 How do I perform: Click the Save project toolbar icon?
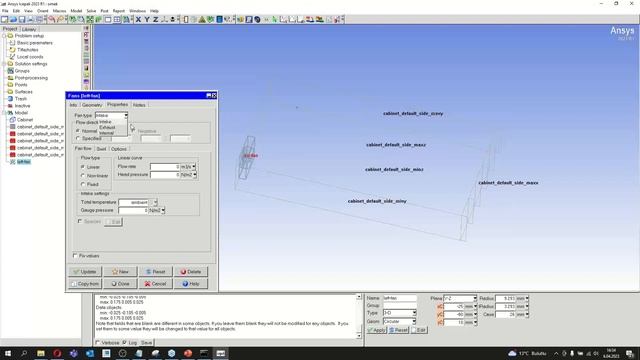(22, 19)
